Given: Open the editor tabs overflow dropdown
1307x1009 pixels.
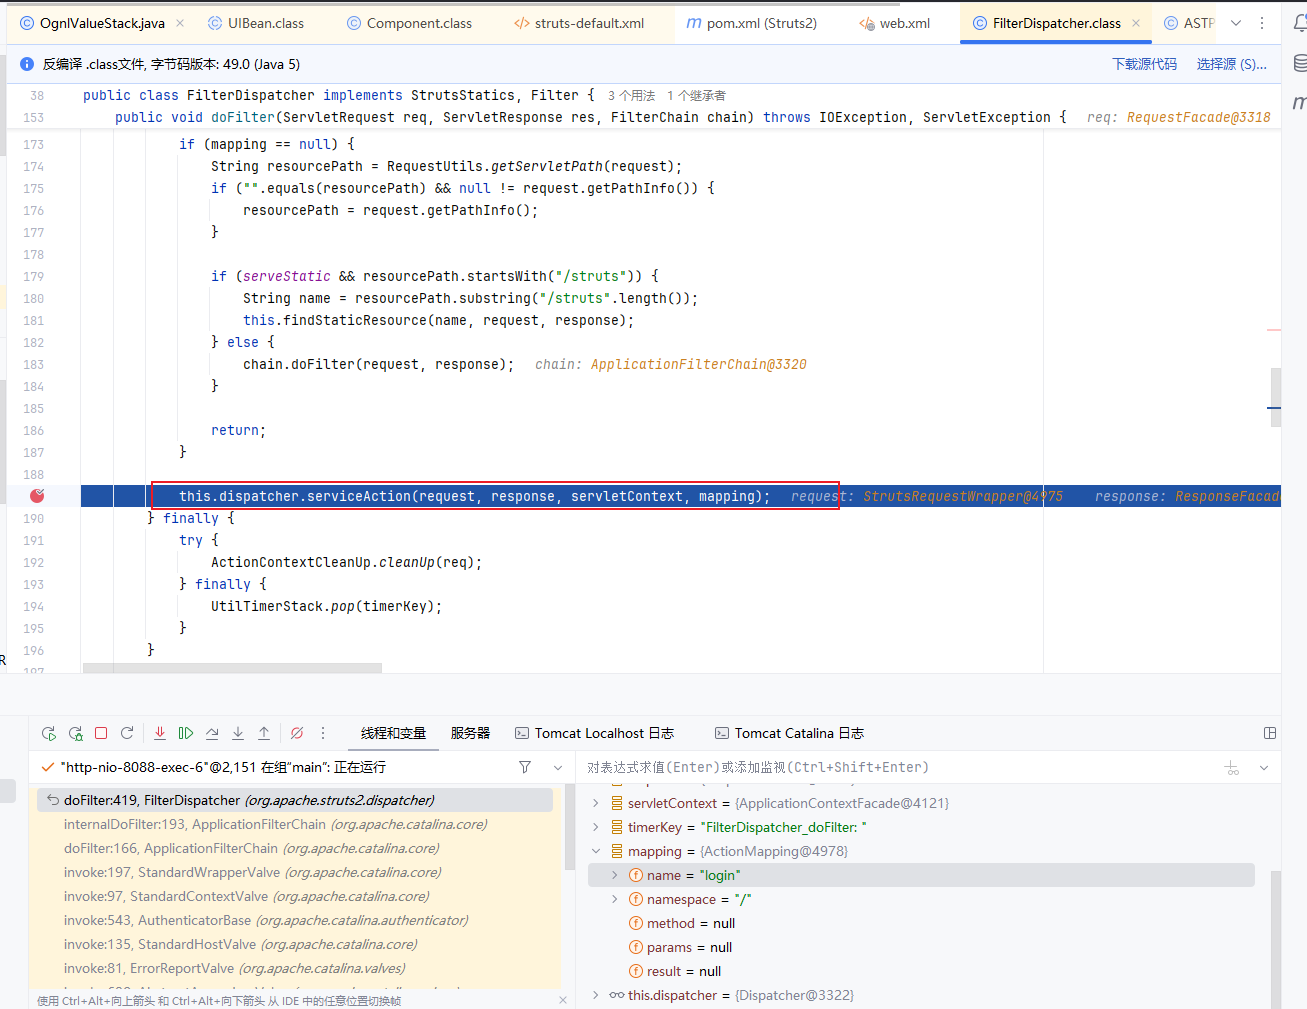Looking at the screenshot, I should coord(1236,23).
